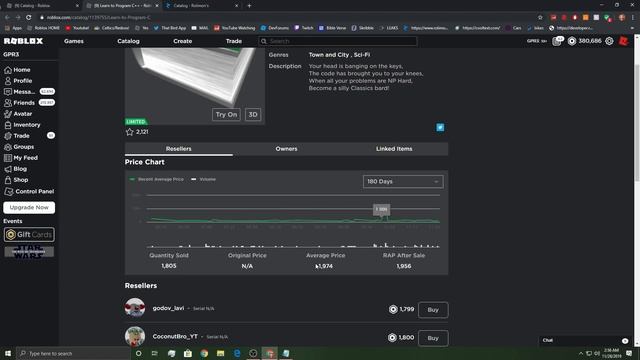Open Task View on the taskbar
Image resolution: width=640 pixels, height=360 pixels.
tap(155, 353)
